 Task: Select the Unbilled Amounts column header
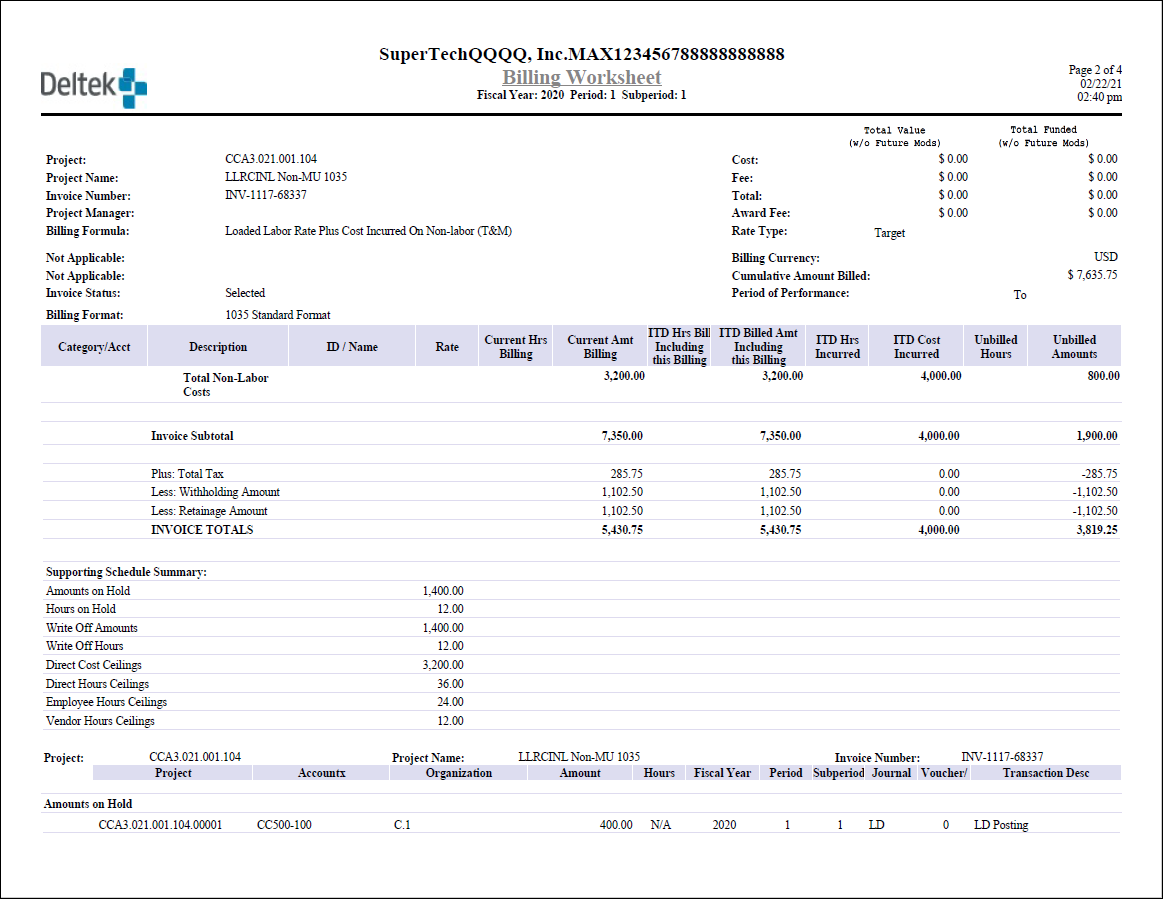coord(1074,347)
